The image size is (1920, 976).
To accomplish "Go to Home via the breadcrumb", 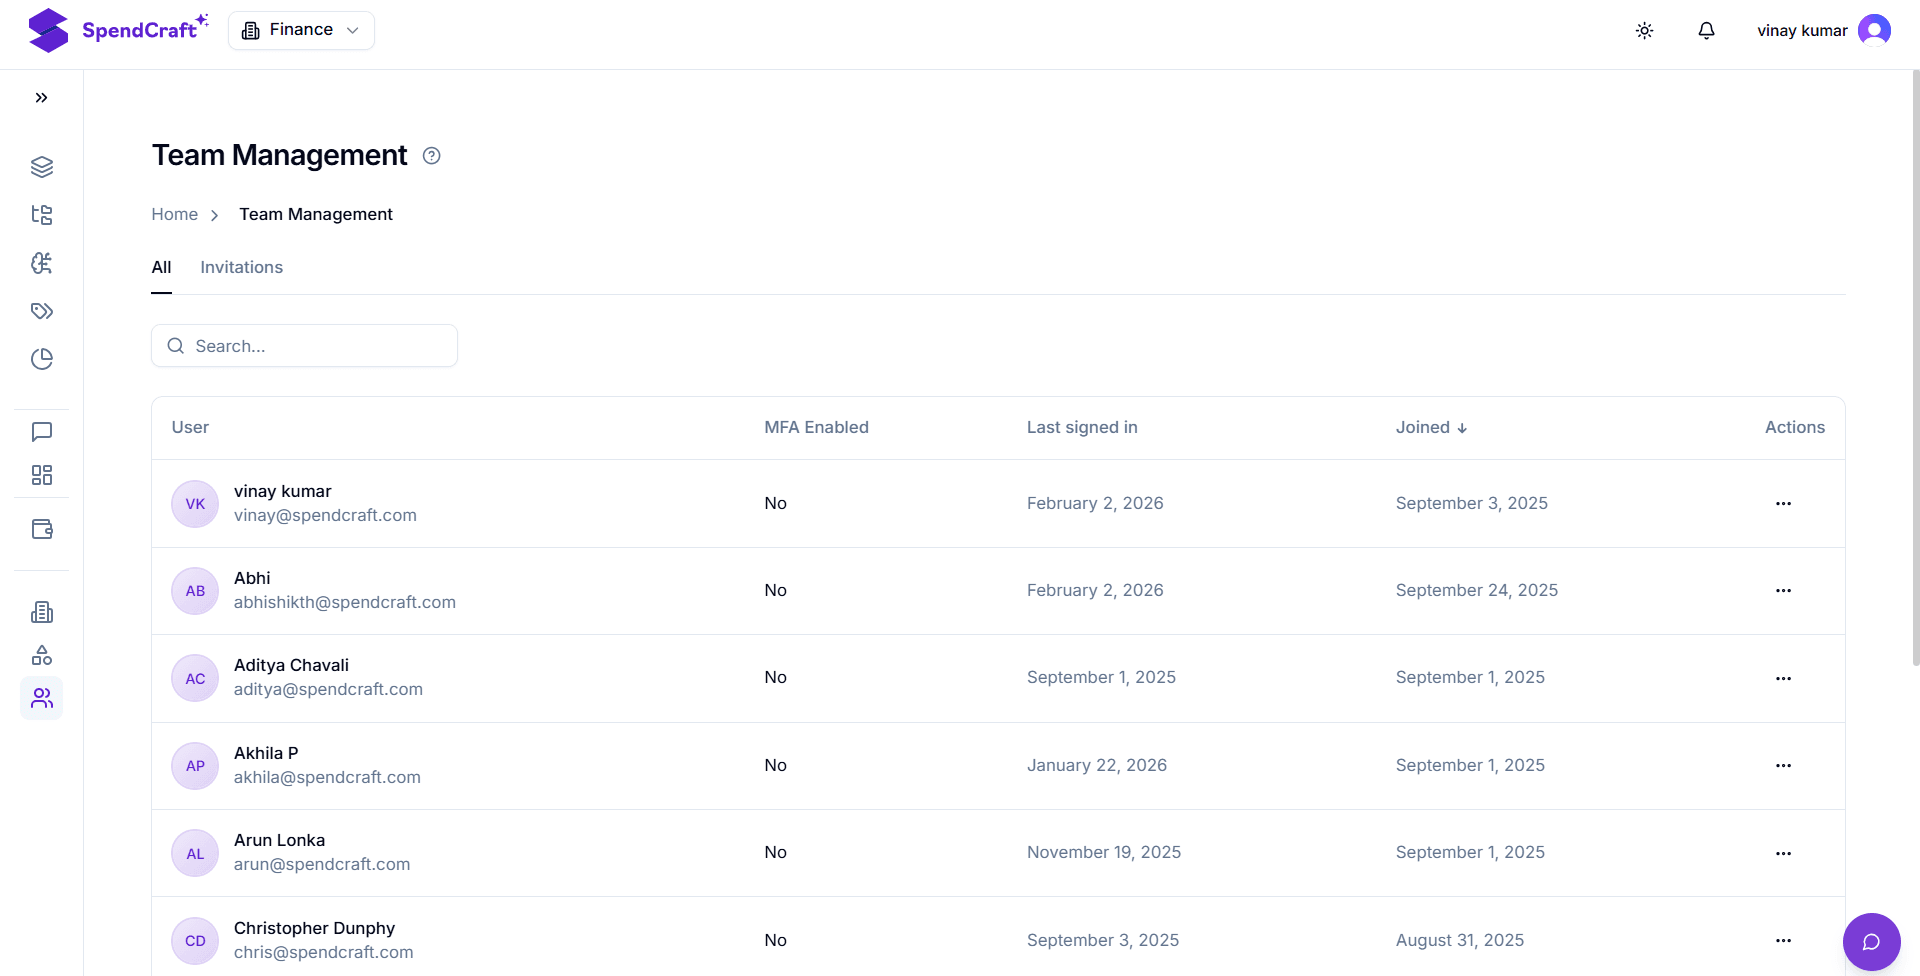I will (x=174, y=214).
